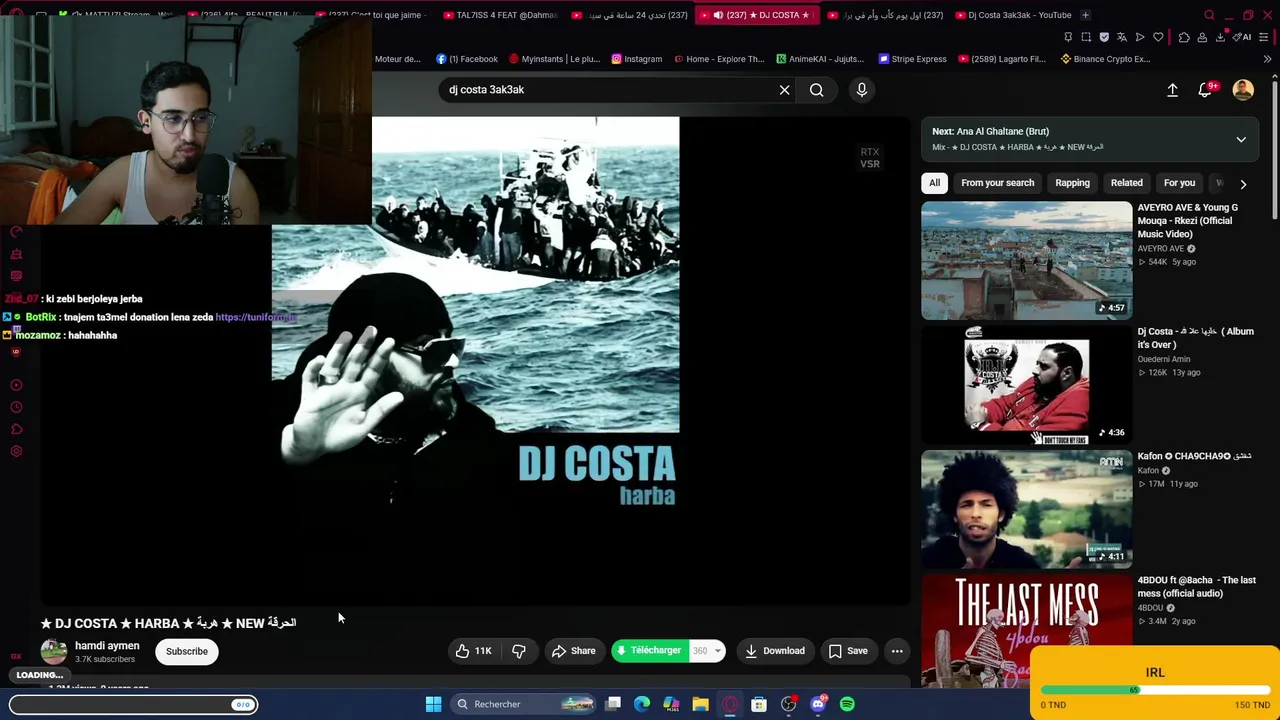Like the DJ Costa Harba video
Image resolution: width=1280 pixels, height=720 pixels.
(x=474, y=651)
